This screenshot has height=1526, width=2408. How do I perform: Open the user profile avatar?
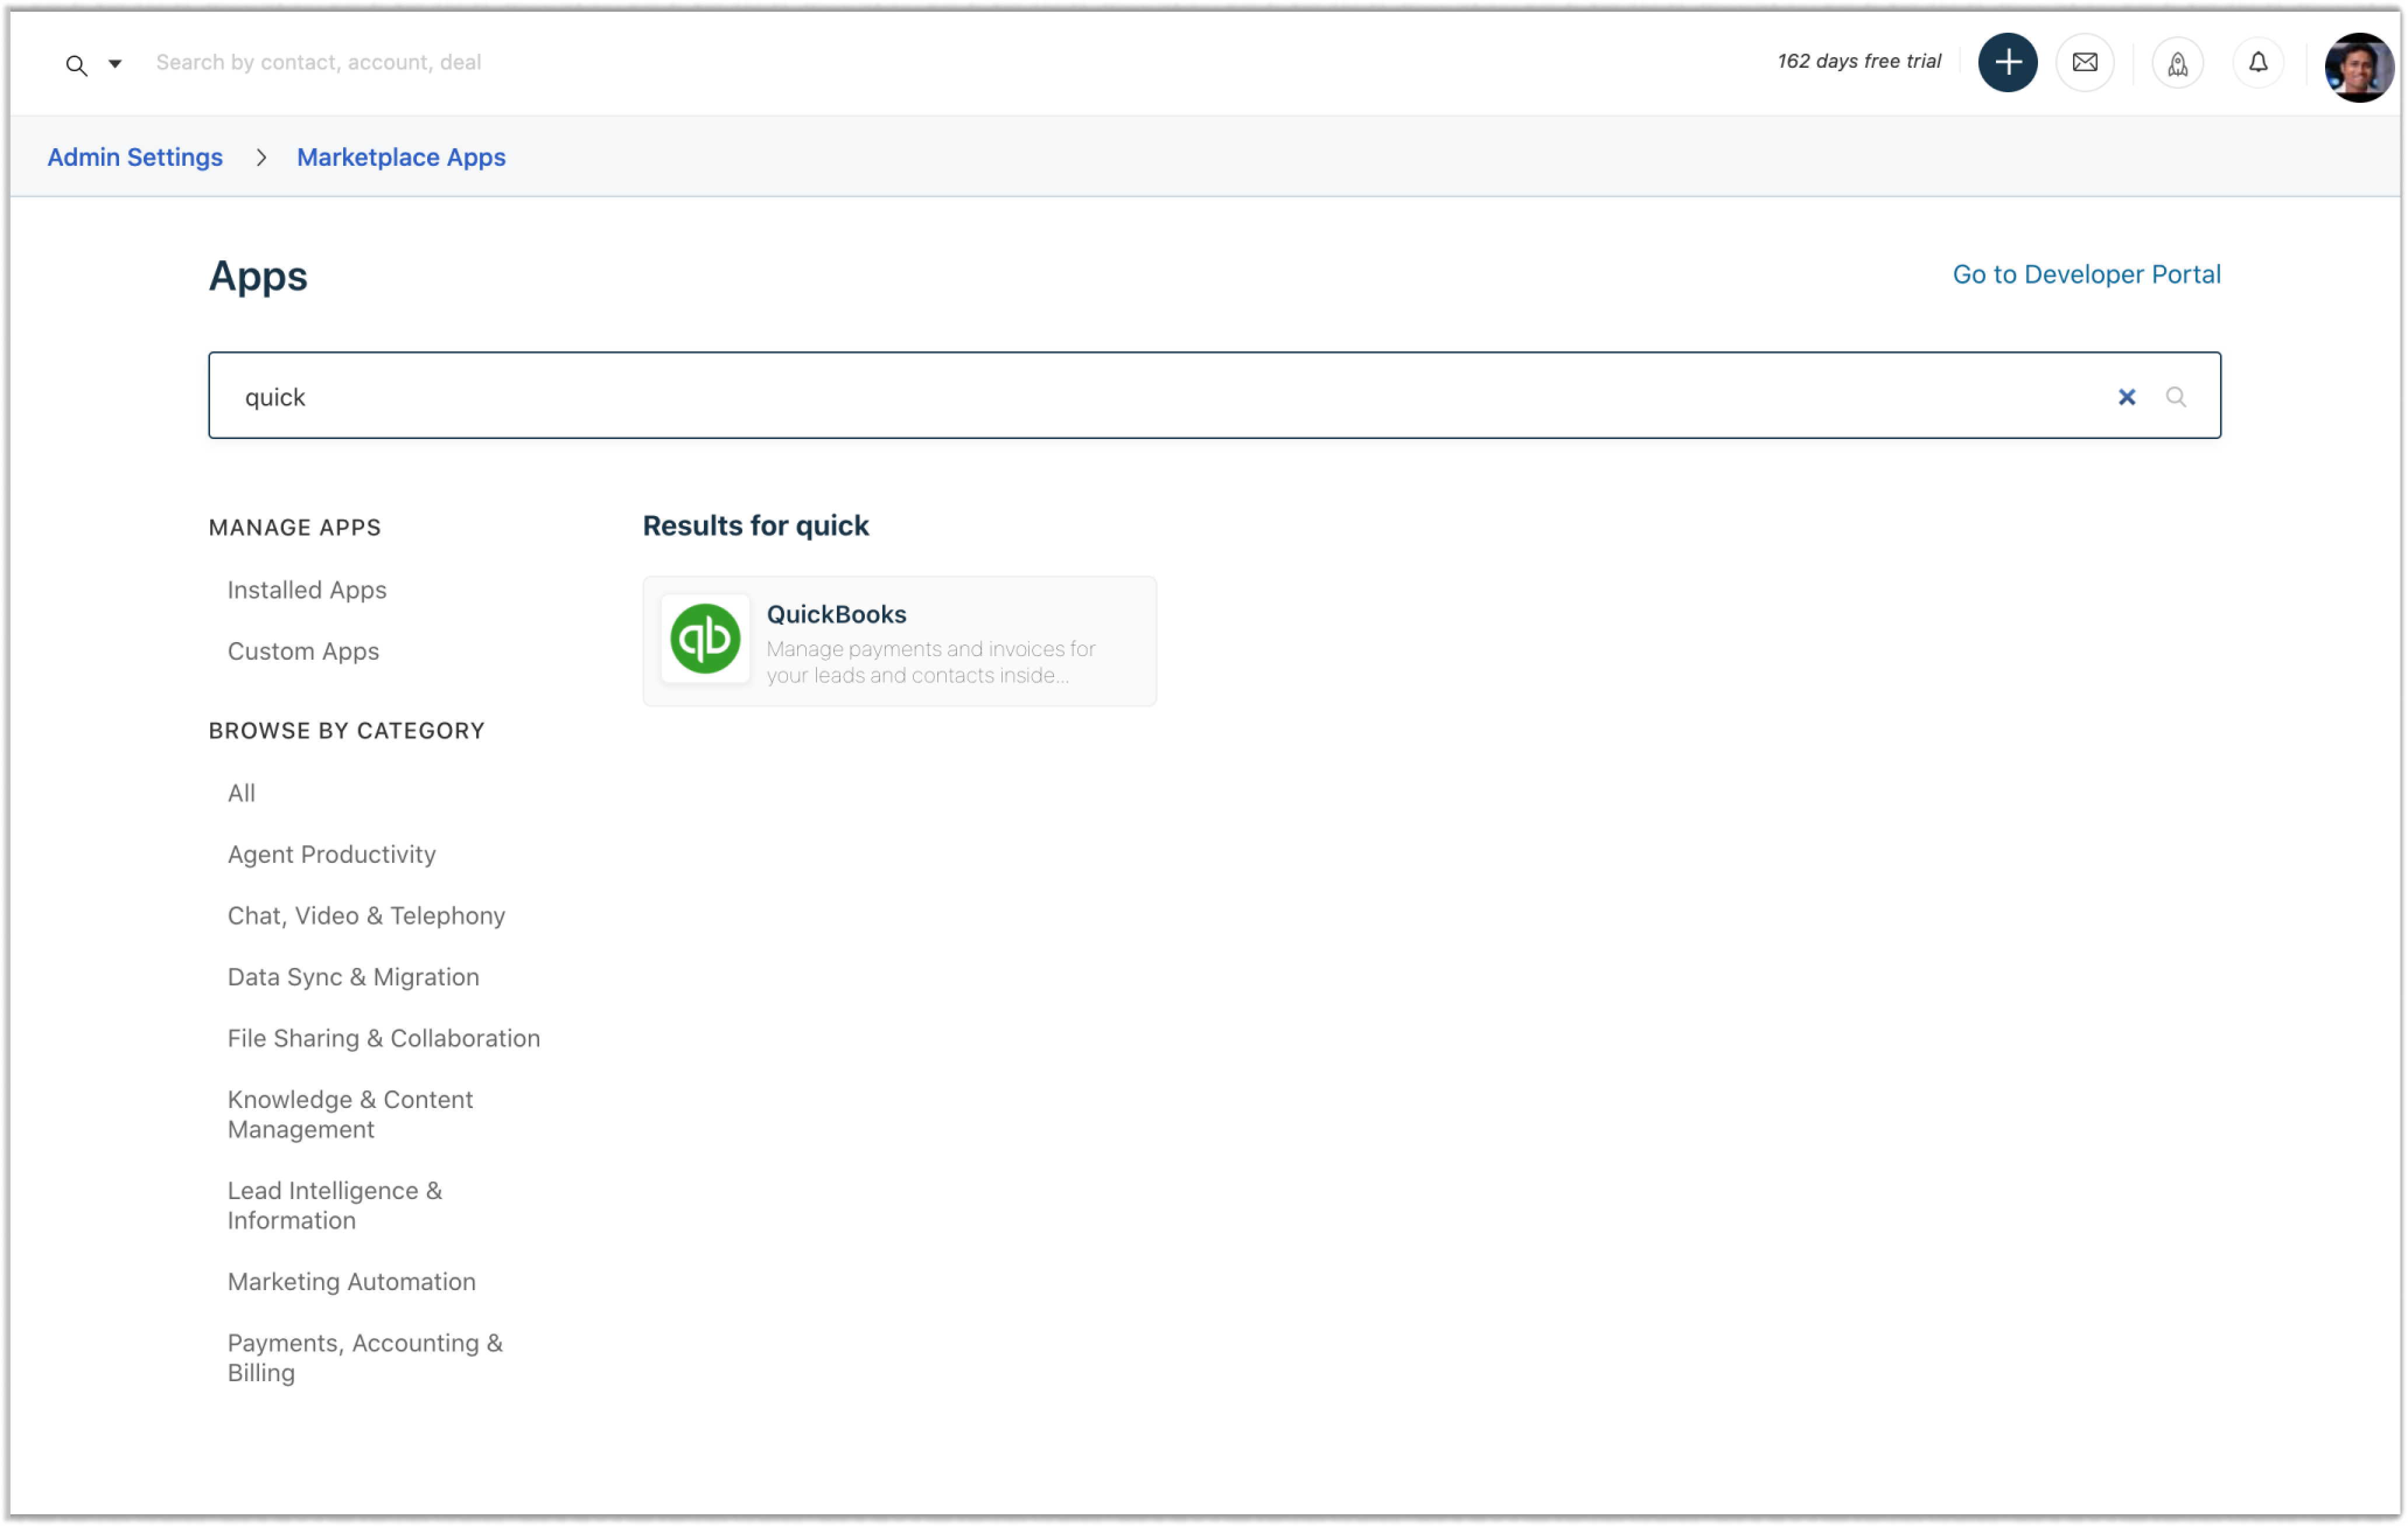(x=2357, y=67)
